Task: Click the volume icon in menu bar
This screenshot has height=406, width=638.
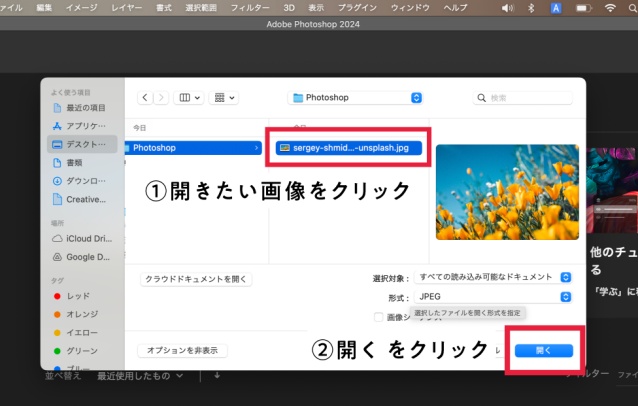Action: coord(507,8)
